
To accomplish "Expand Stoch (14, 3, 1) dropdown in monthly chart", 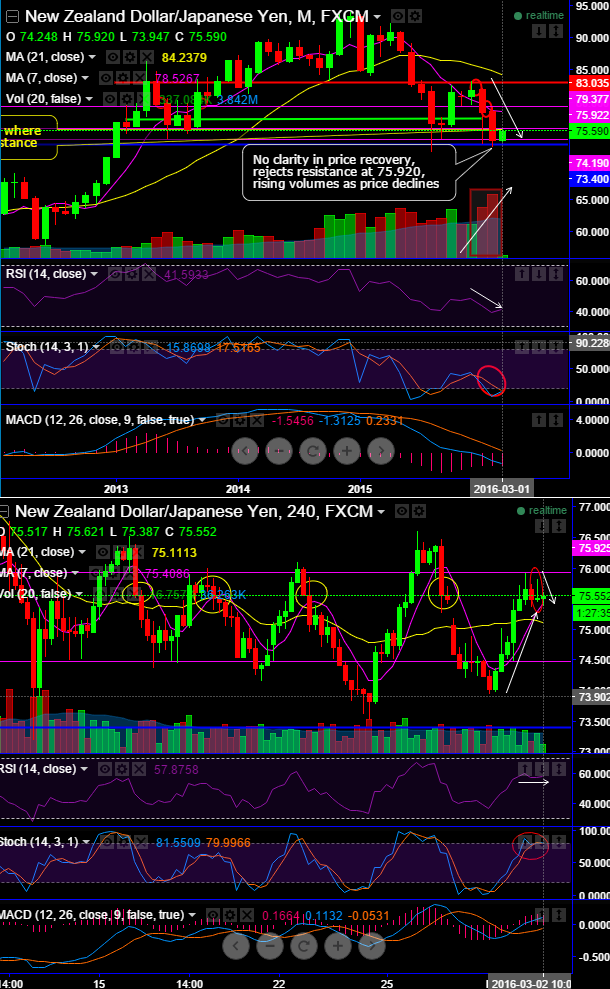I will (96, 347).
